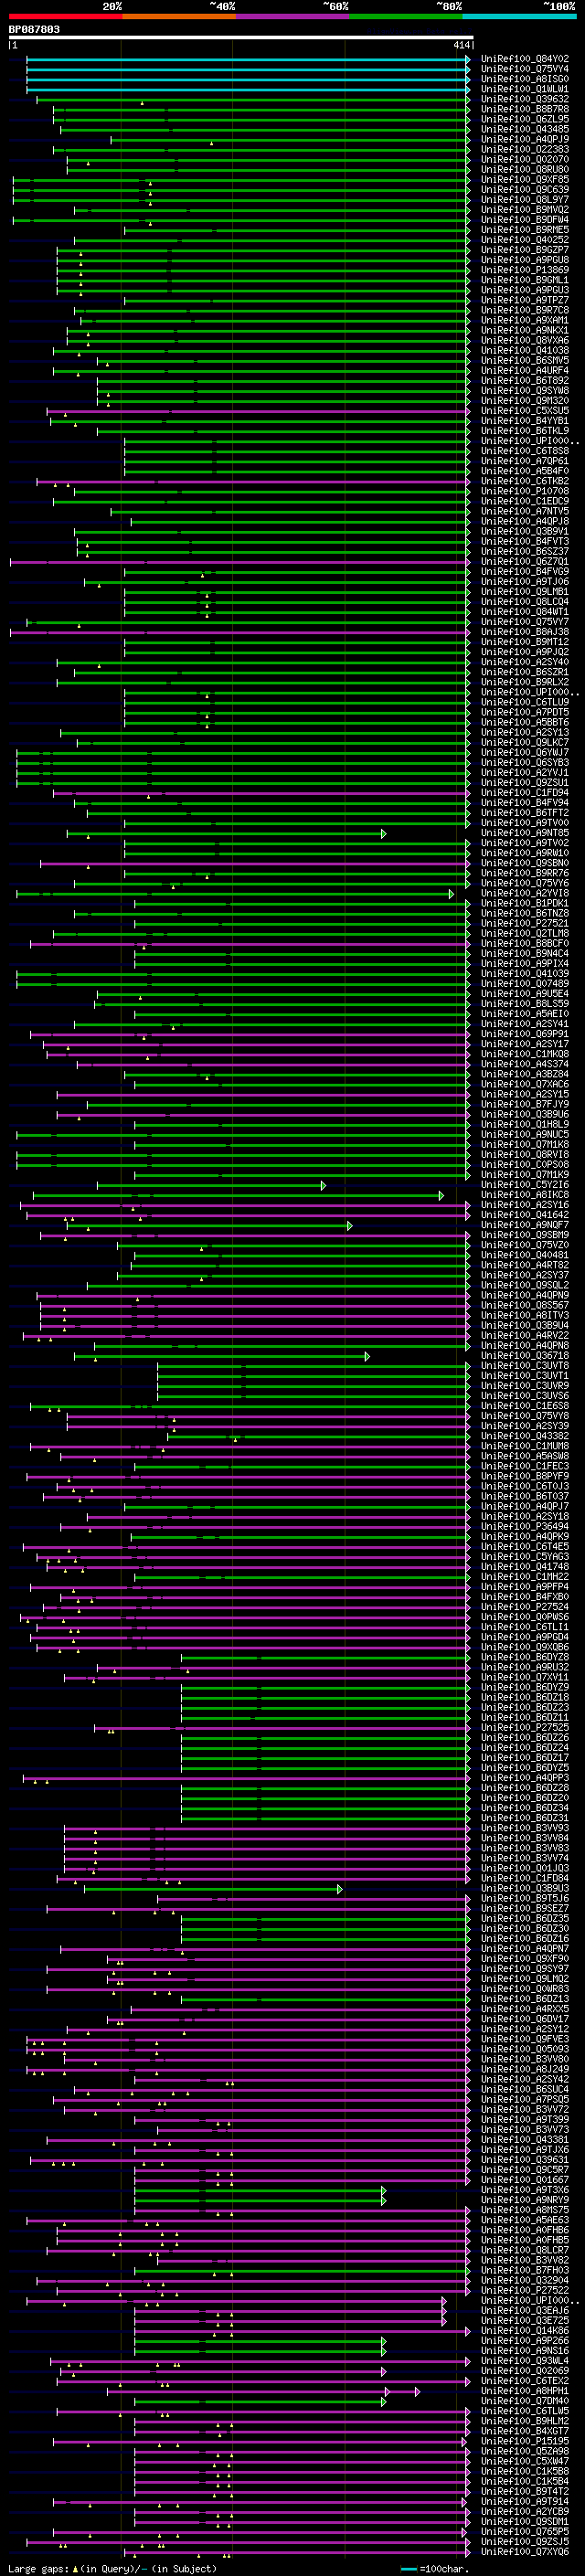This screenshot has width=585, height=2576.
Task: Select the UniRef100_Q93WL4 label
Action: point(524,2361)
